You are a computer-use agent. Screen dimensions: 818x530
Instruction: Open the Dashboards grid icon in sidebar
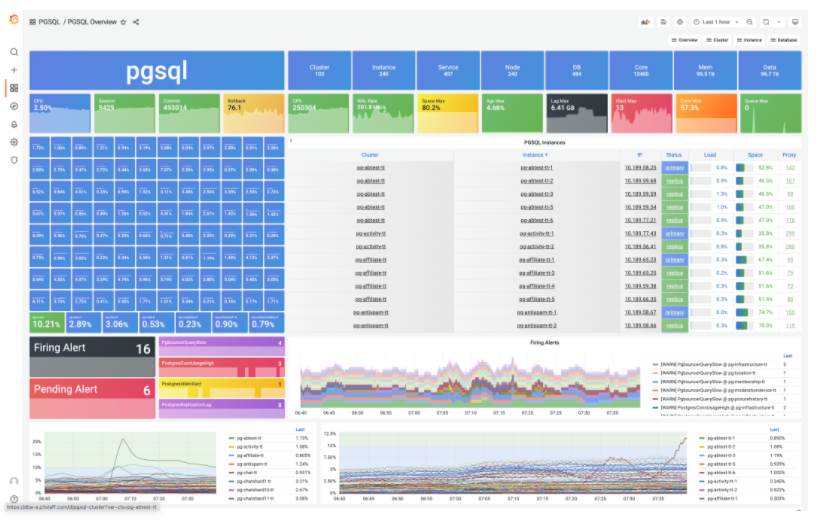point(14,88)
